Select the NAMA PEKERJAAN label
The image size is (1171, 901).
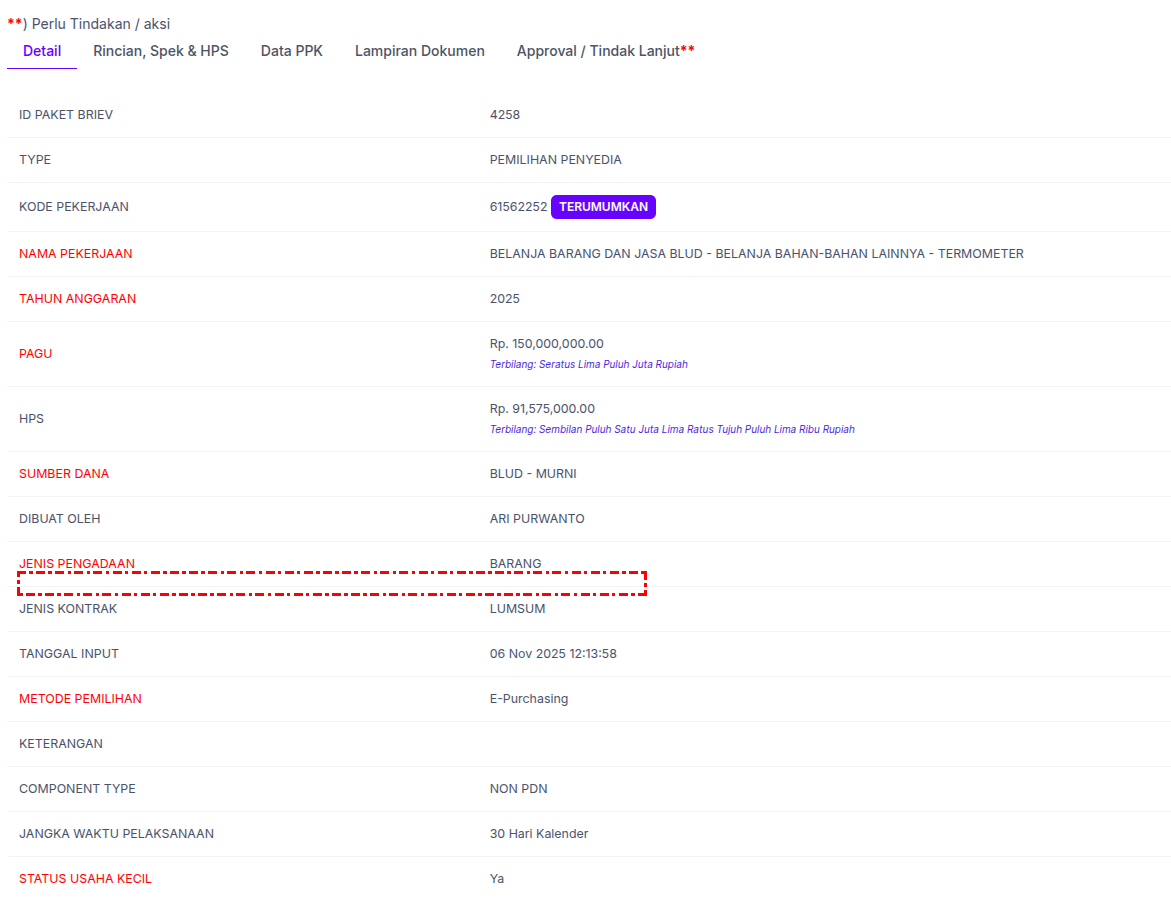pos(76,254)
